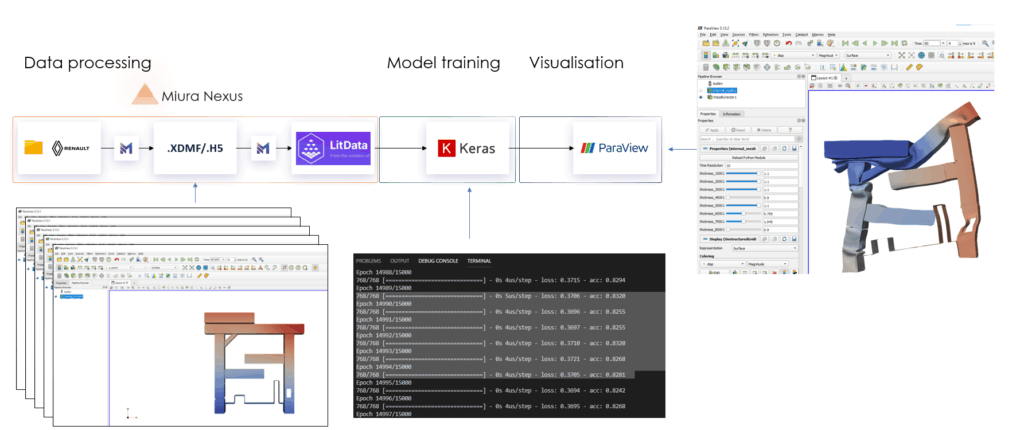Click the globe icon in the camera toolbar
Viewport: 1024px width, 430px height.
(921, 56)
